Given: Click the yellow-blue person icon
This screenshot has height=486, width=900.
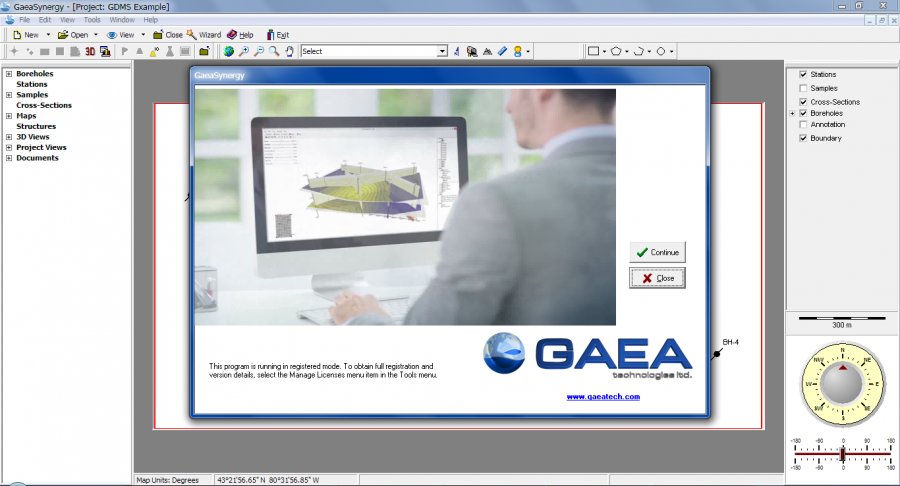Looking at the screenshot, I should pyautogui.click(x=518, y=51).
